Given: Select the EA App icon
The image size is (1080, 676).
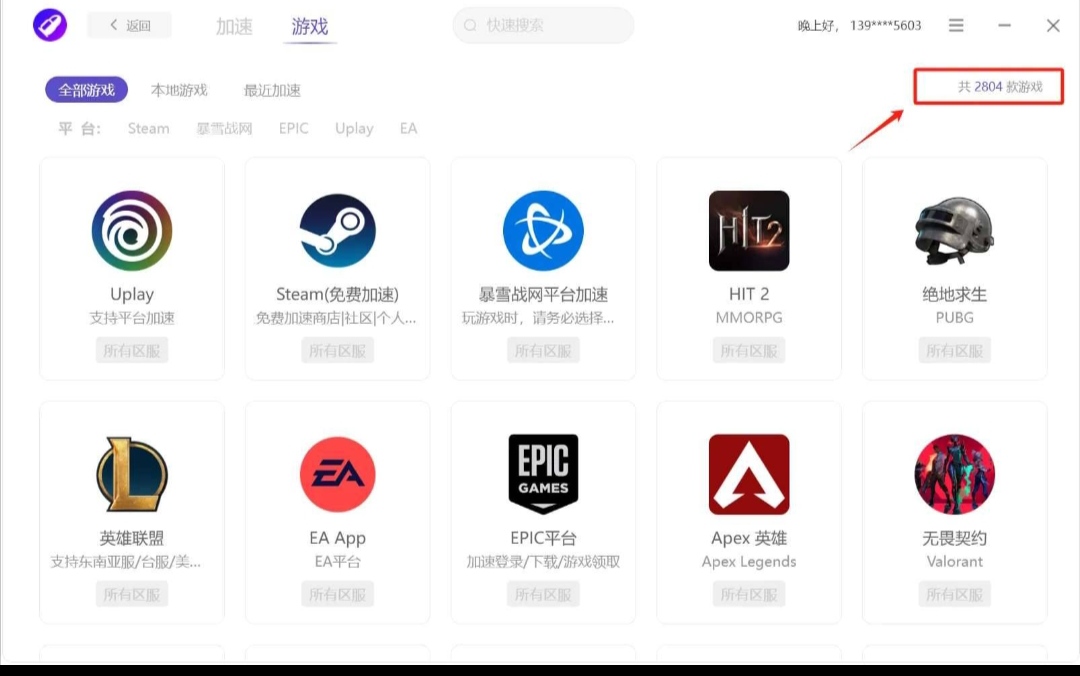Looking at the screenshot, I should click(x=338, y=474).
